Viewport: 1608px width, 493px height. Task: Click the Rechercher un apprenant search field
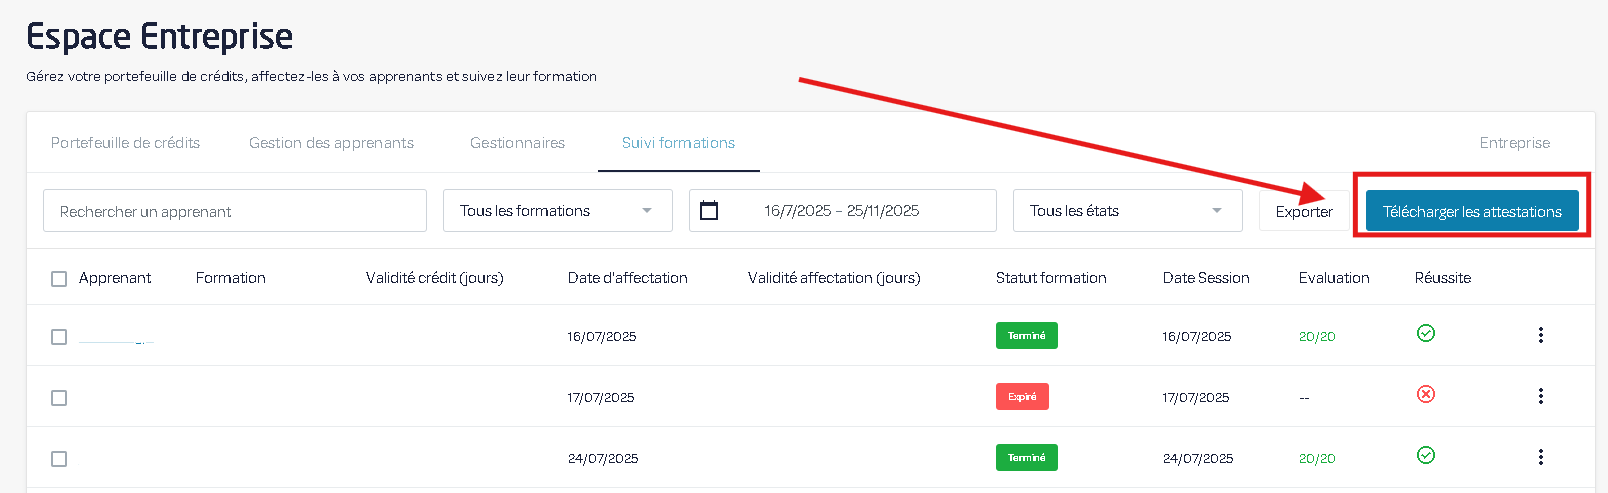coord(235,211)
